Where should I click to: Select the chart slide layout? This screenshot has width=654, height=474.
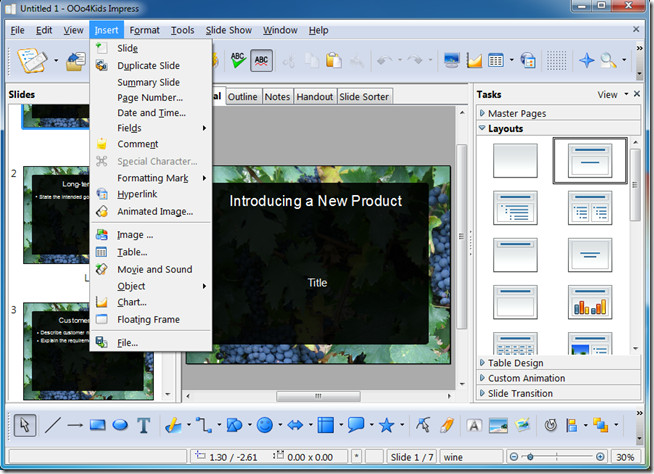(590, 303)
